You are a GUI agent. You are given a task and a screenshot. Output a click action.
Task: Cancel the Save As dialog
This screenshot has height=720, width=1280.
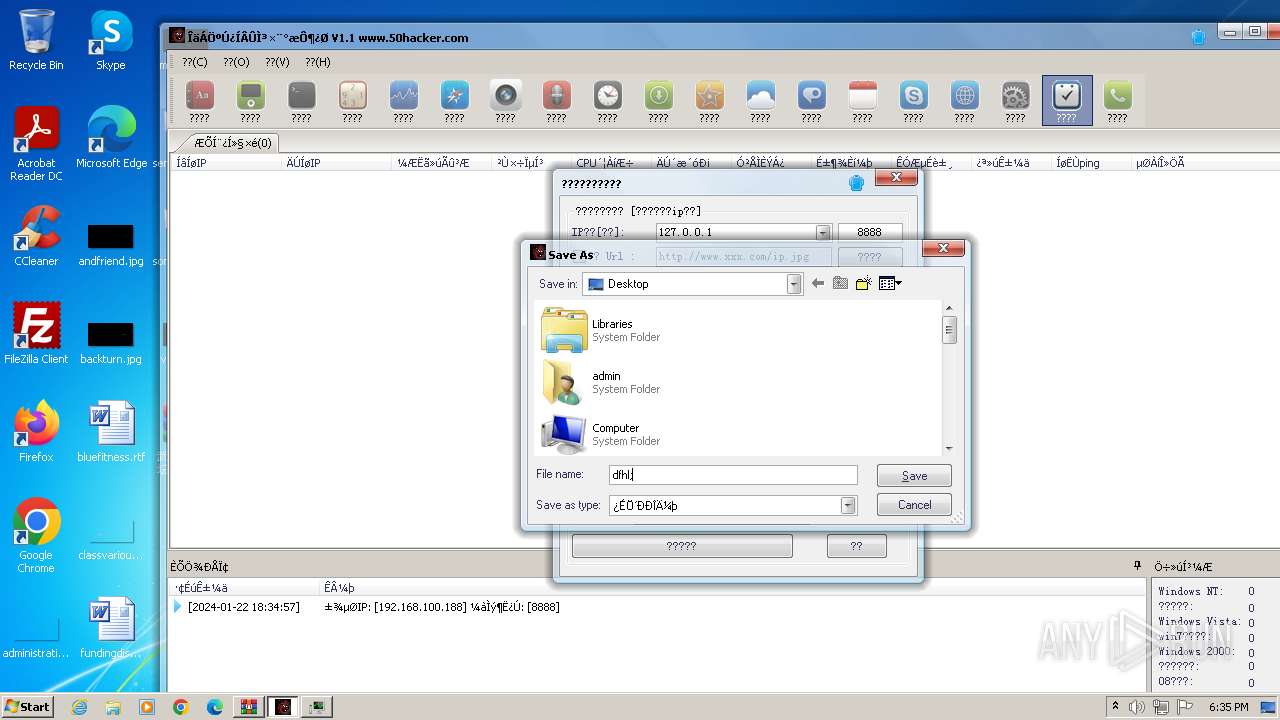[x=914, y=505]
